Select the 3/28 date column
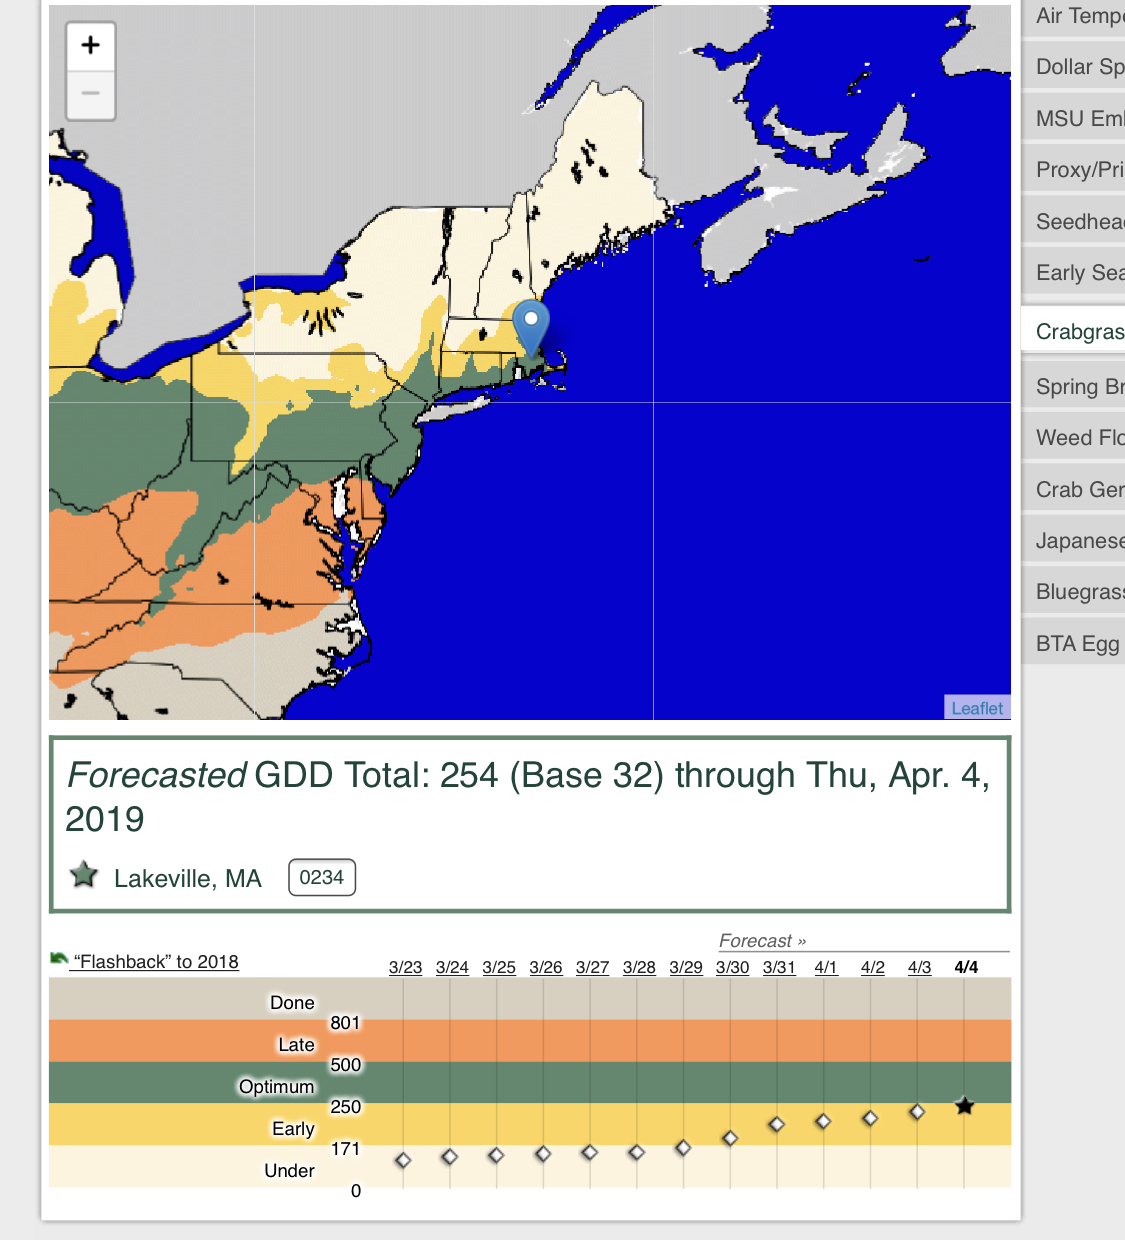 (x=639, y=967)
